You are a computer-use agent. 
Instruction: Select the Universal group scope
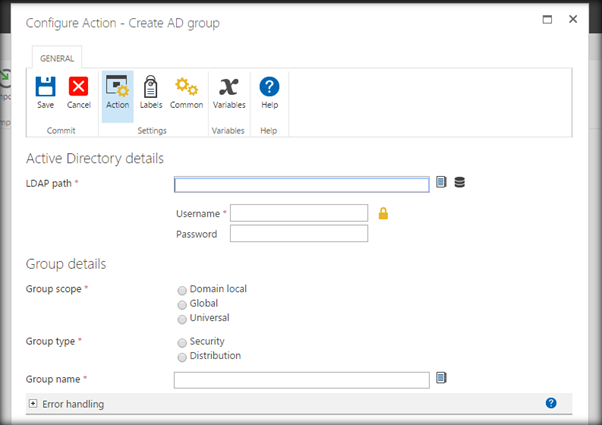point(182,319)
